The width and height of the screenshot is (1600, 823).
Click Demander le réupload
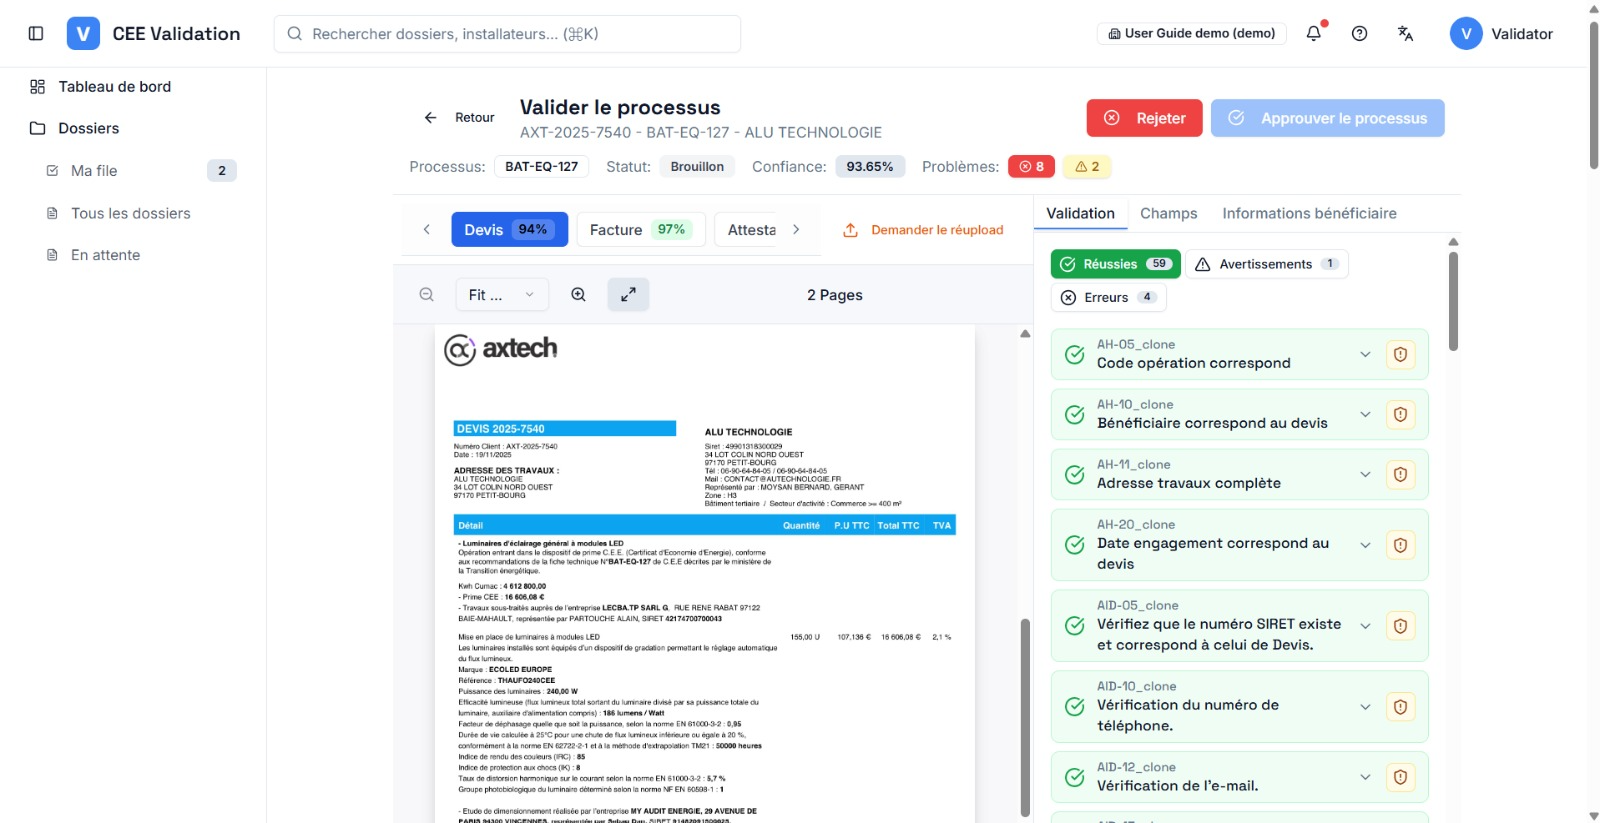[923, 230]
